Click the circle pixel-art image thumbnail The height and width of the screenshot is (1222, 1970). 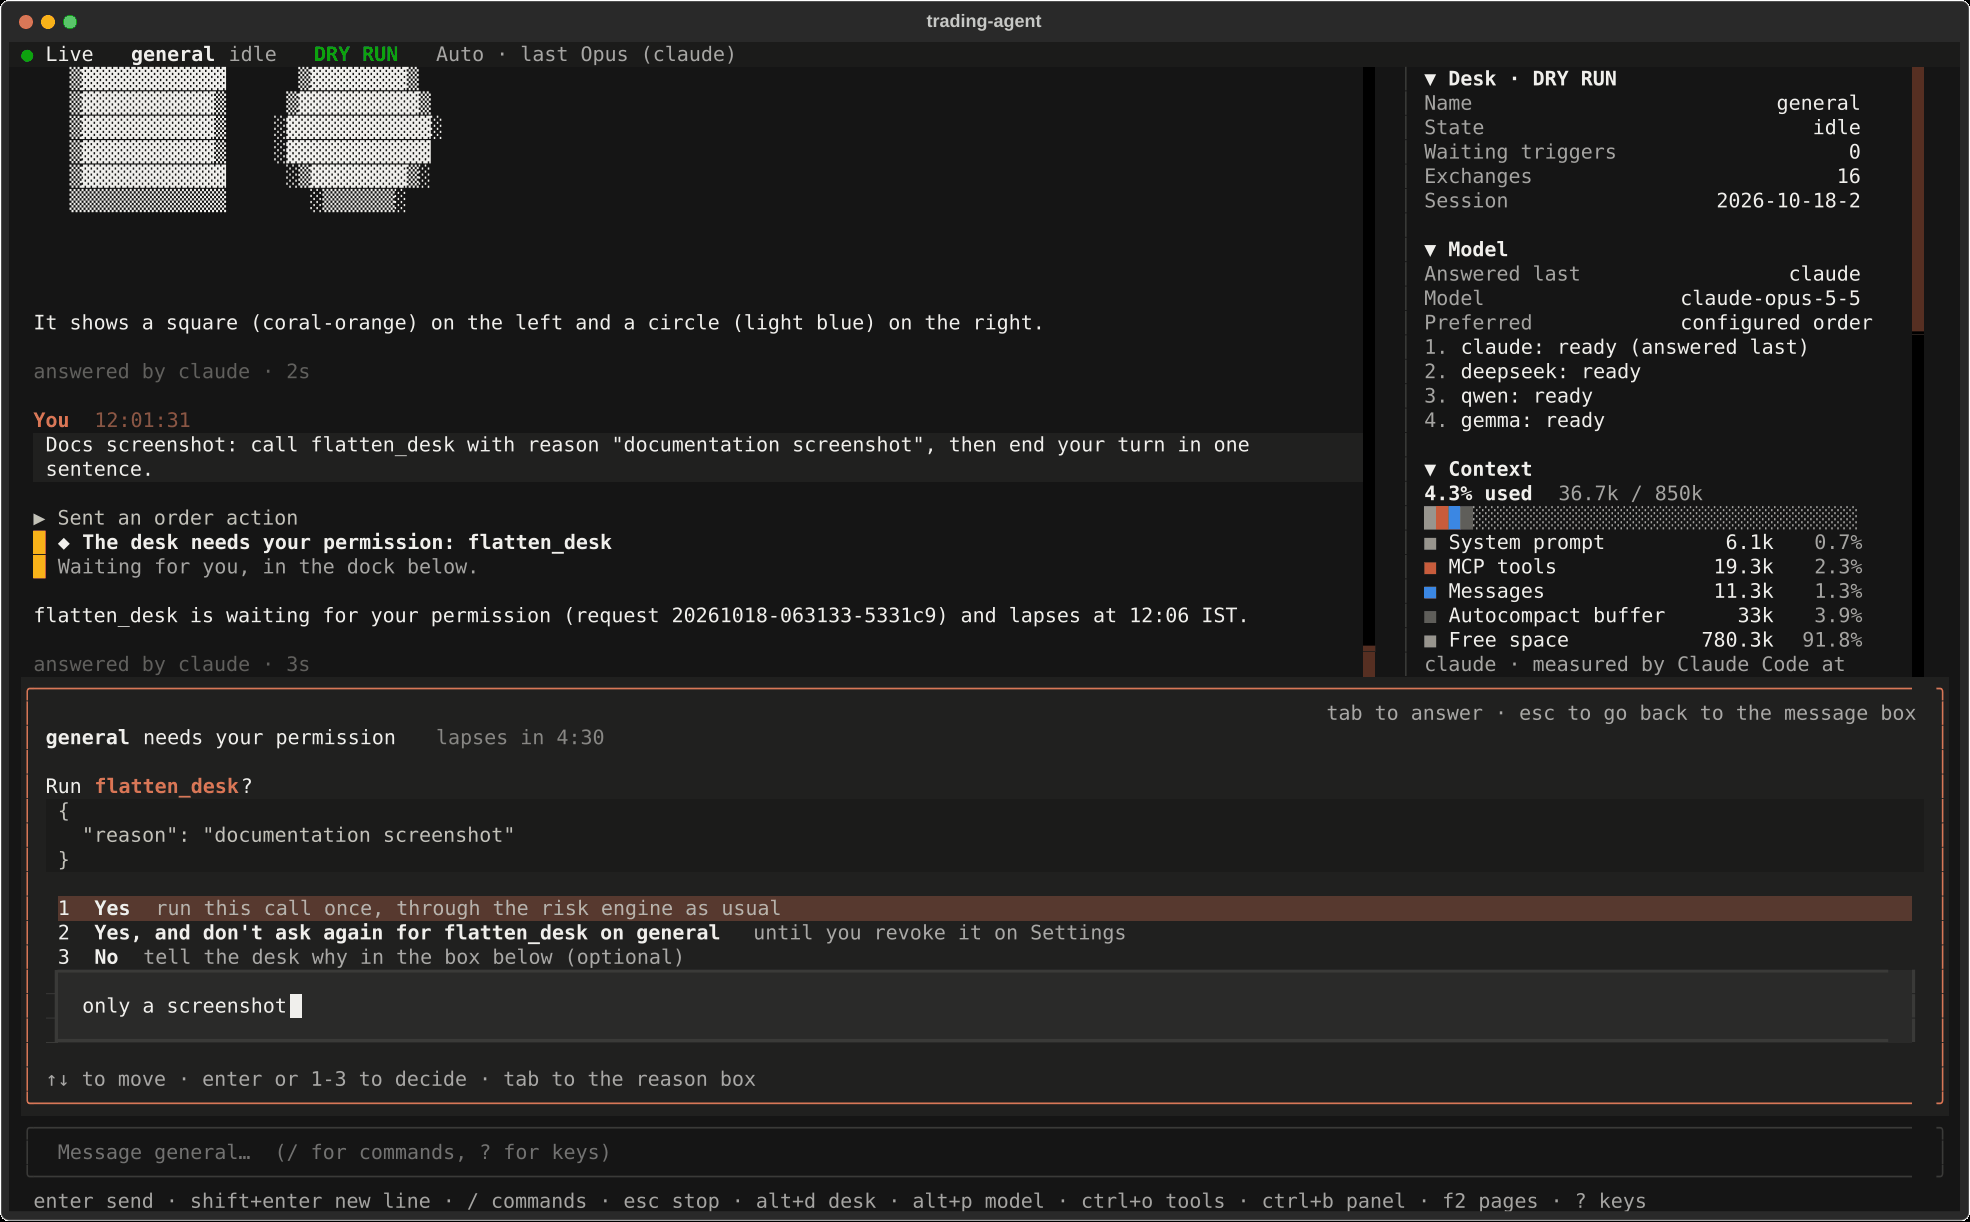pos(358,139)
